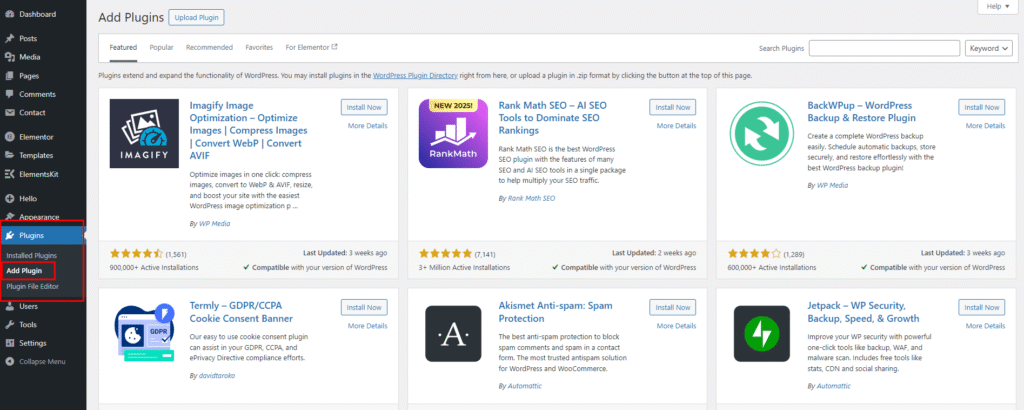This screenshot has height=410, width=1024.
Task: Click the BackWPup plugin logo
Action: (762, 134)
